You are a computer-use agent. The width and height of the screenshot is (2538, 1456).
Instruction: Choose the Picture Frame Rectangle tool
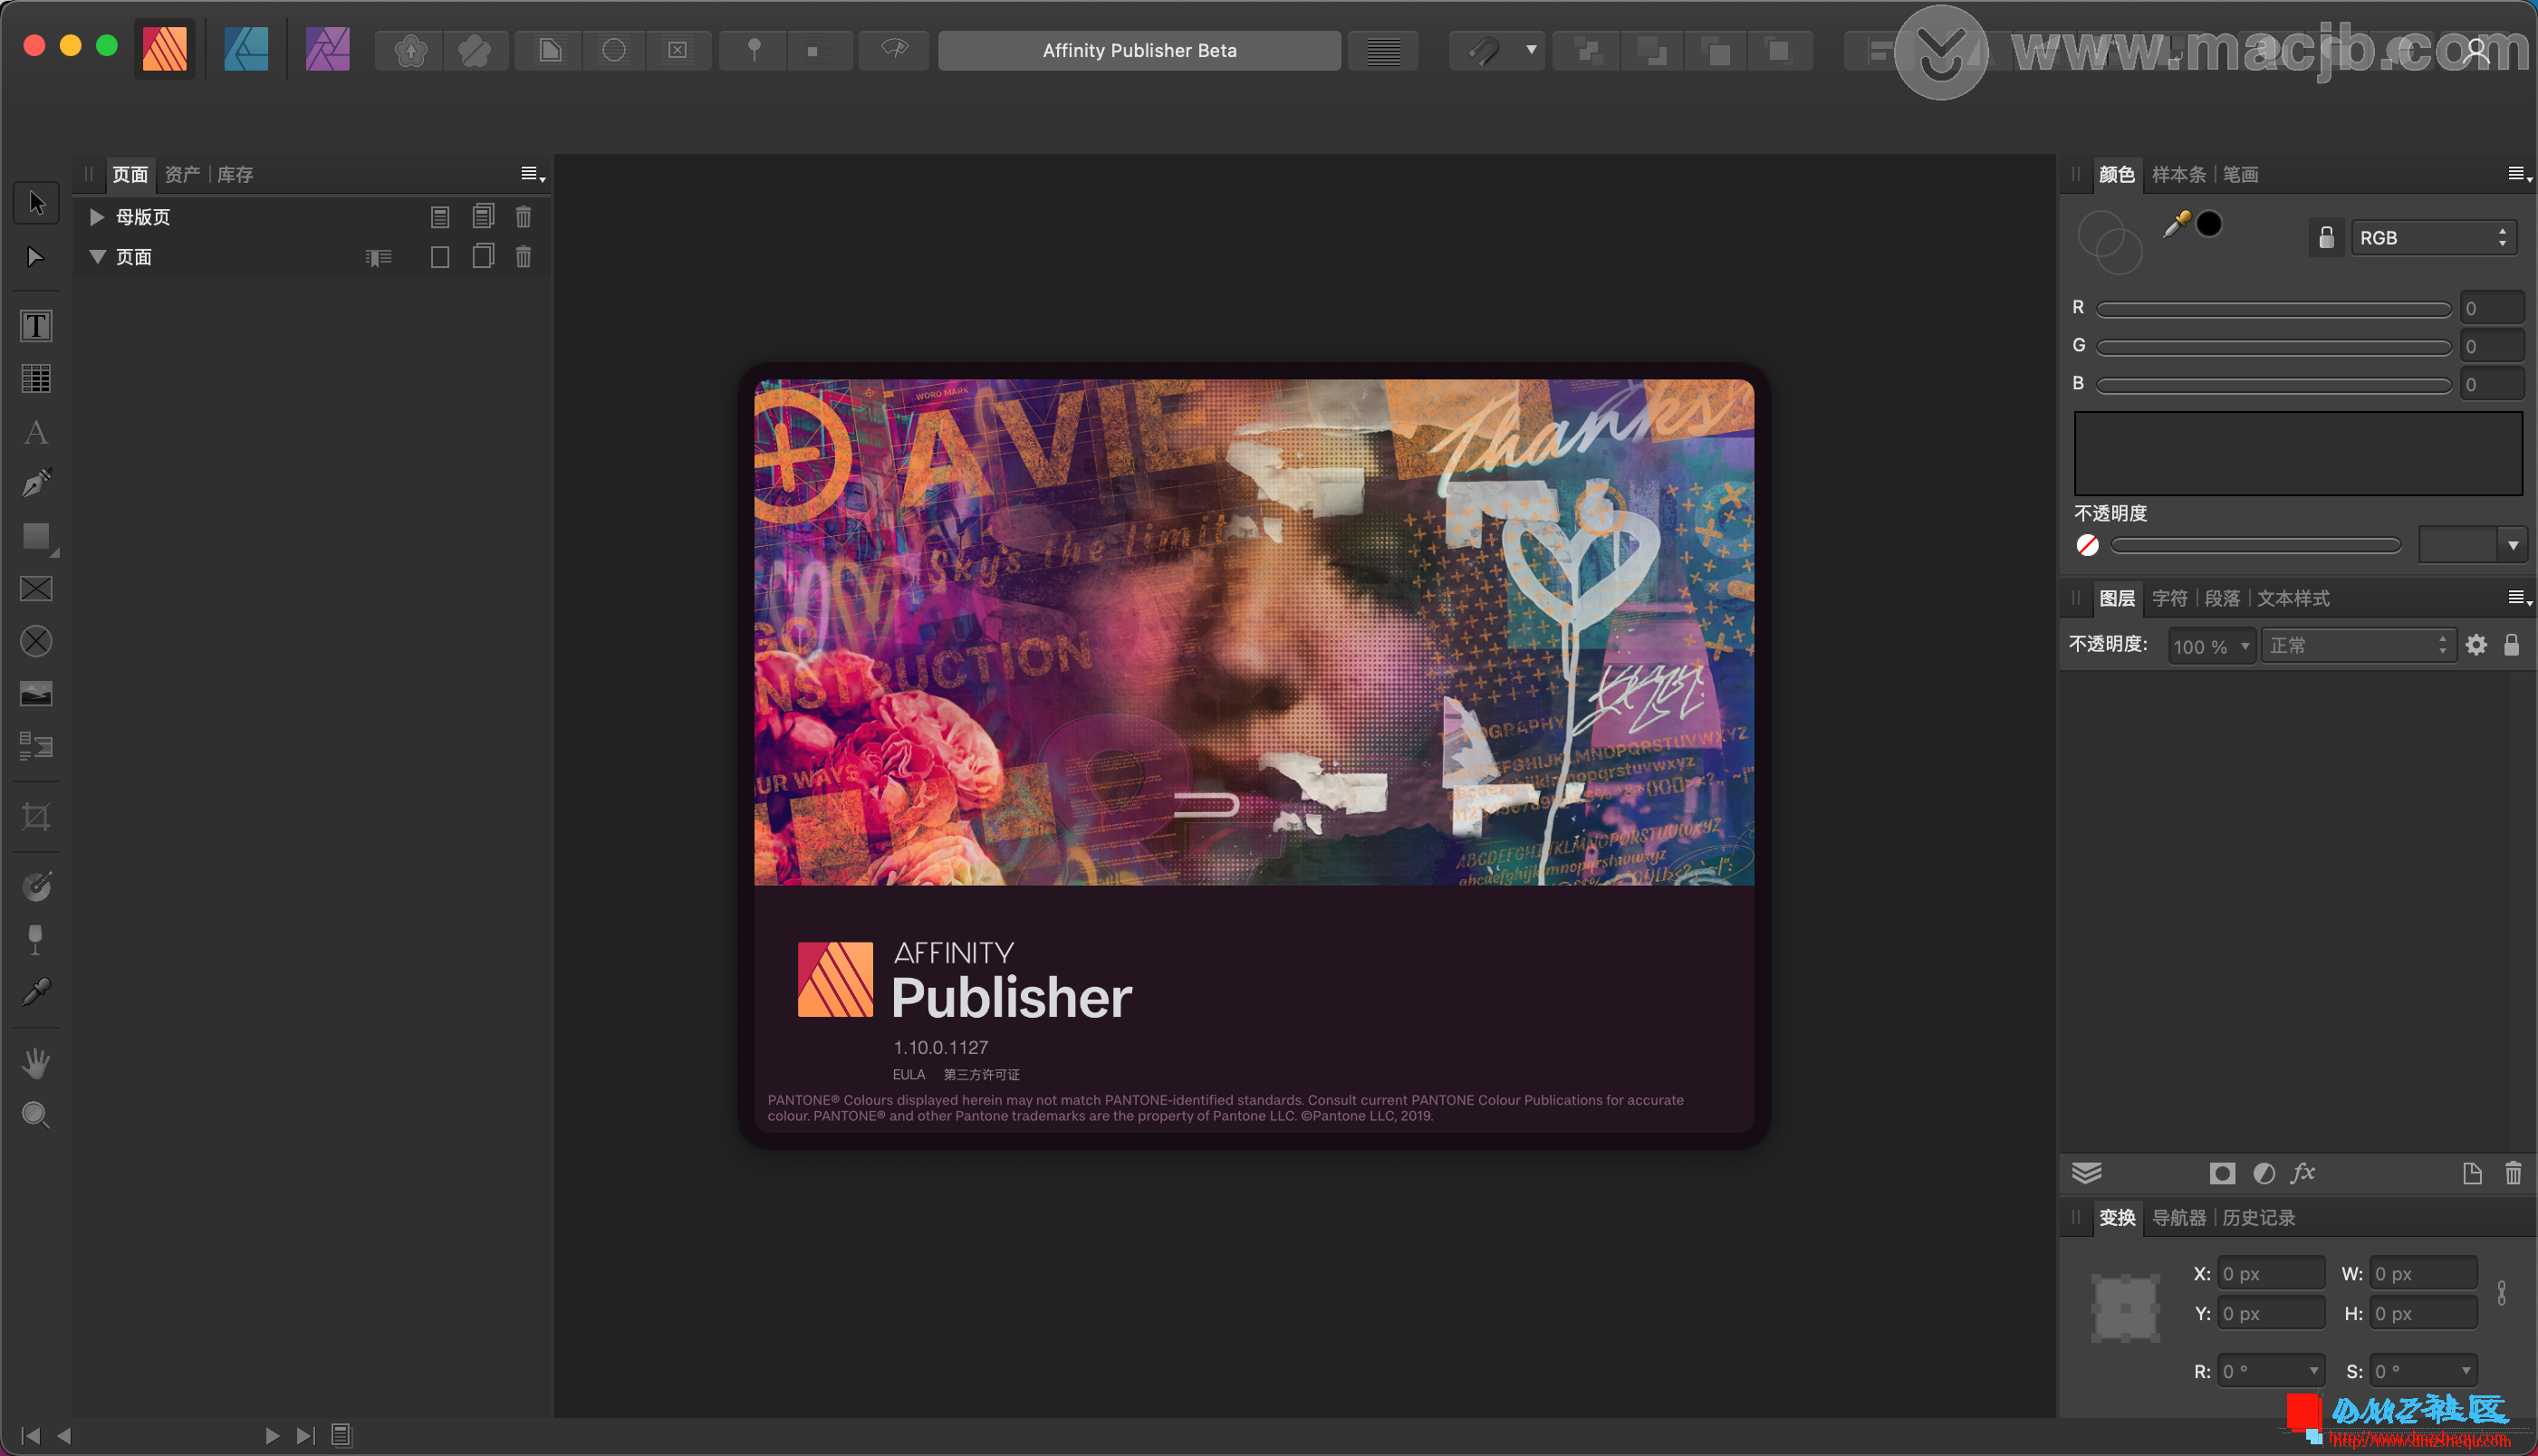tap(36, 589)
